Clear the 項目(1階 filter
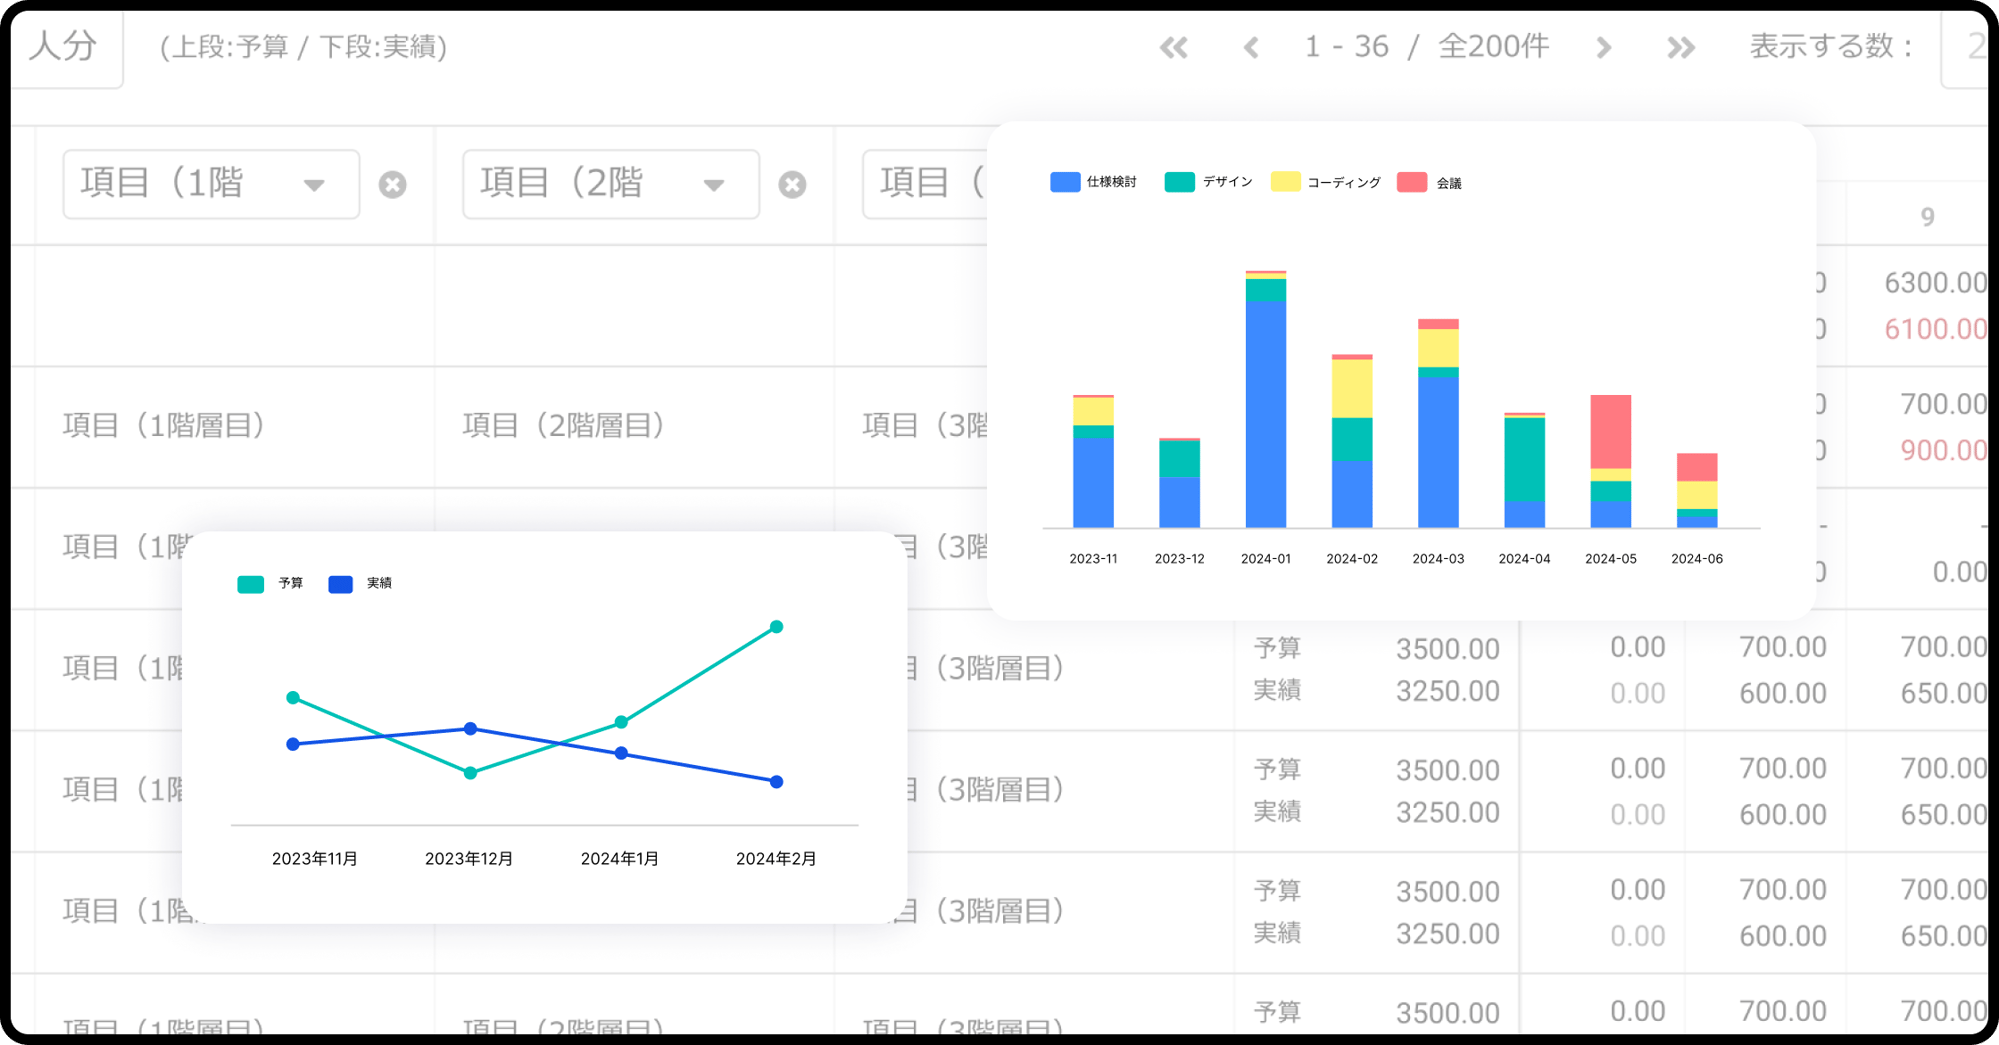Viewport: 1999px width, 1045px height. (393, 185)
